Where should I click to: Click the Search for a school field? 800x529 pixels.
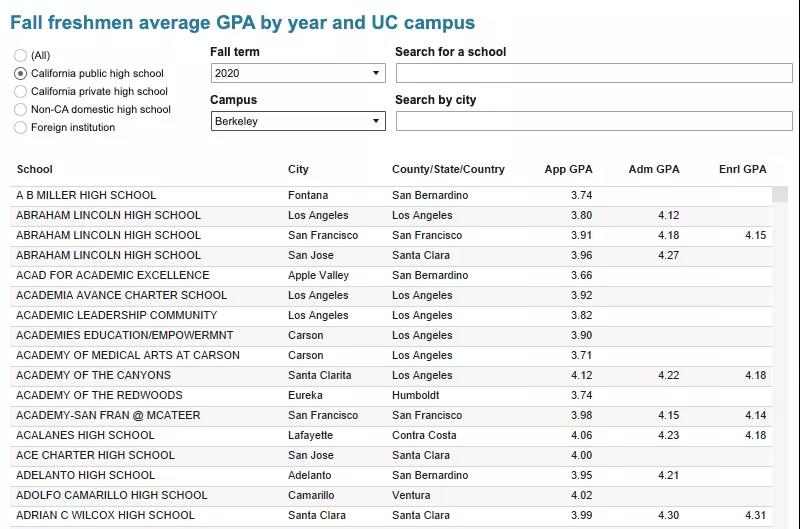594,73
